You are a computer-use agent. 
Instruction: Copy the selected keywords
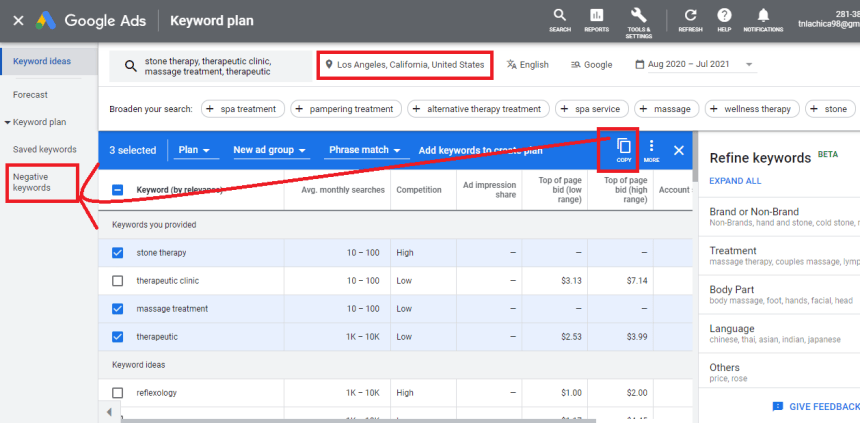pos(624,150)
